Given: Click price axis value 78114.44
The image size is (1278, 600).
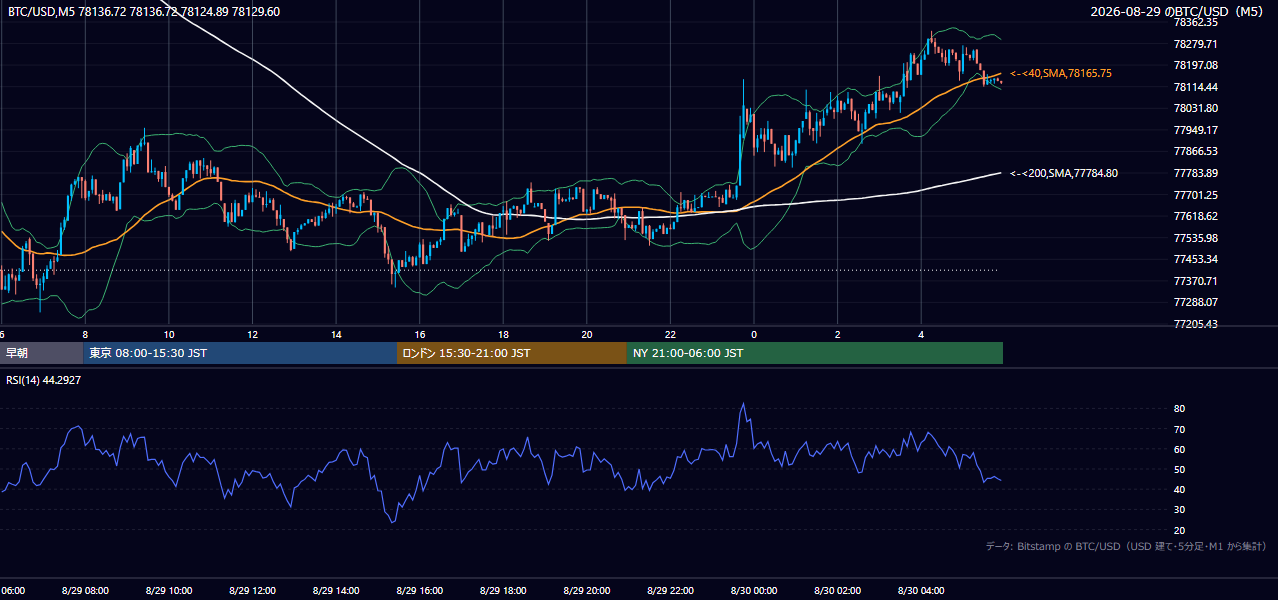Looking at the screenshot, I should coord(1195,87).
